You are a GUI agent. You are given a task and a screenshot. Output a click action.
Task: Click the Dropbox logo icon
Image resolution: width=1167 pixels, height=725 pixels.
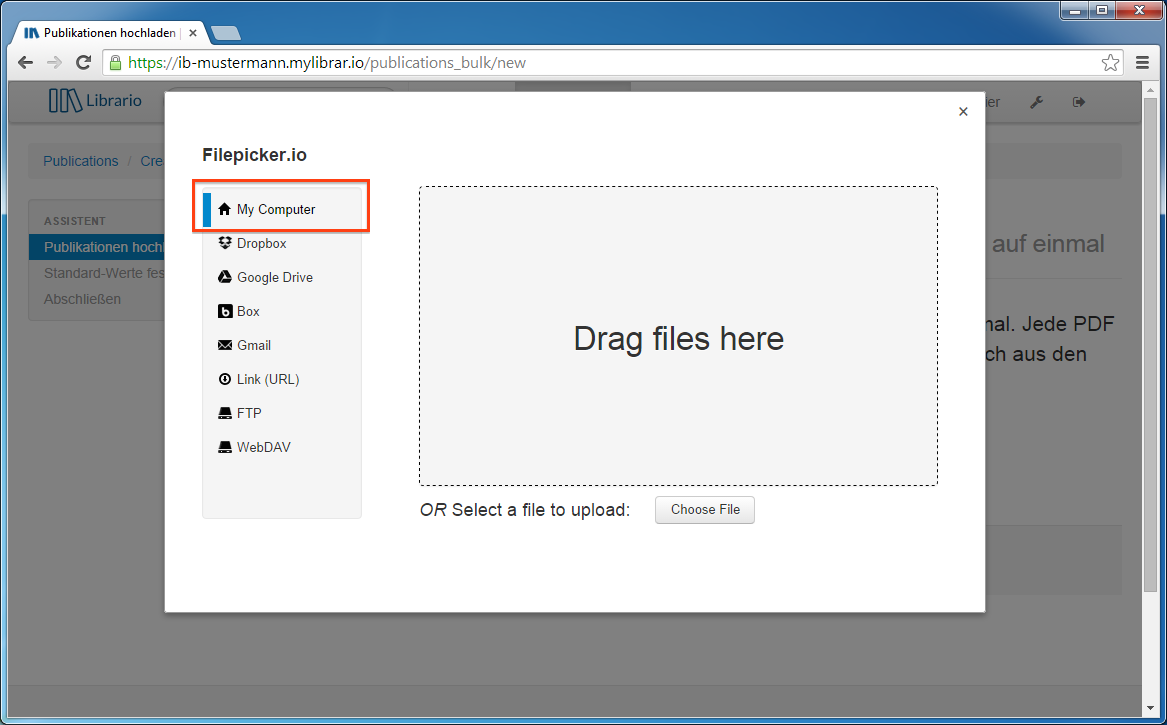[225, 243]
